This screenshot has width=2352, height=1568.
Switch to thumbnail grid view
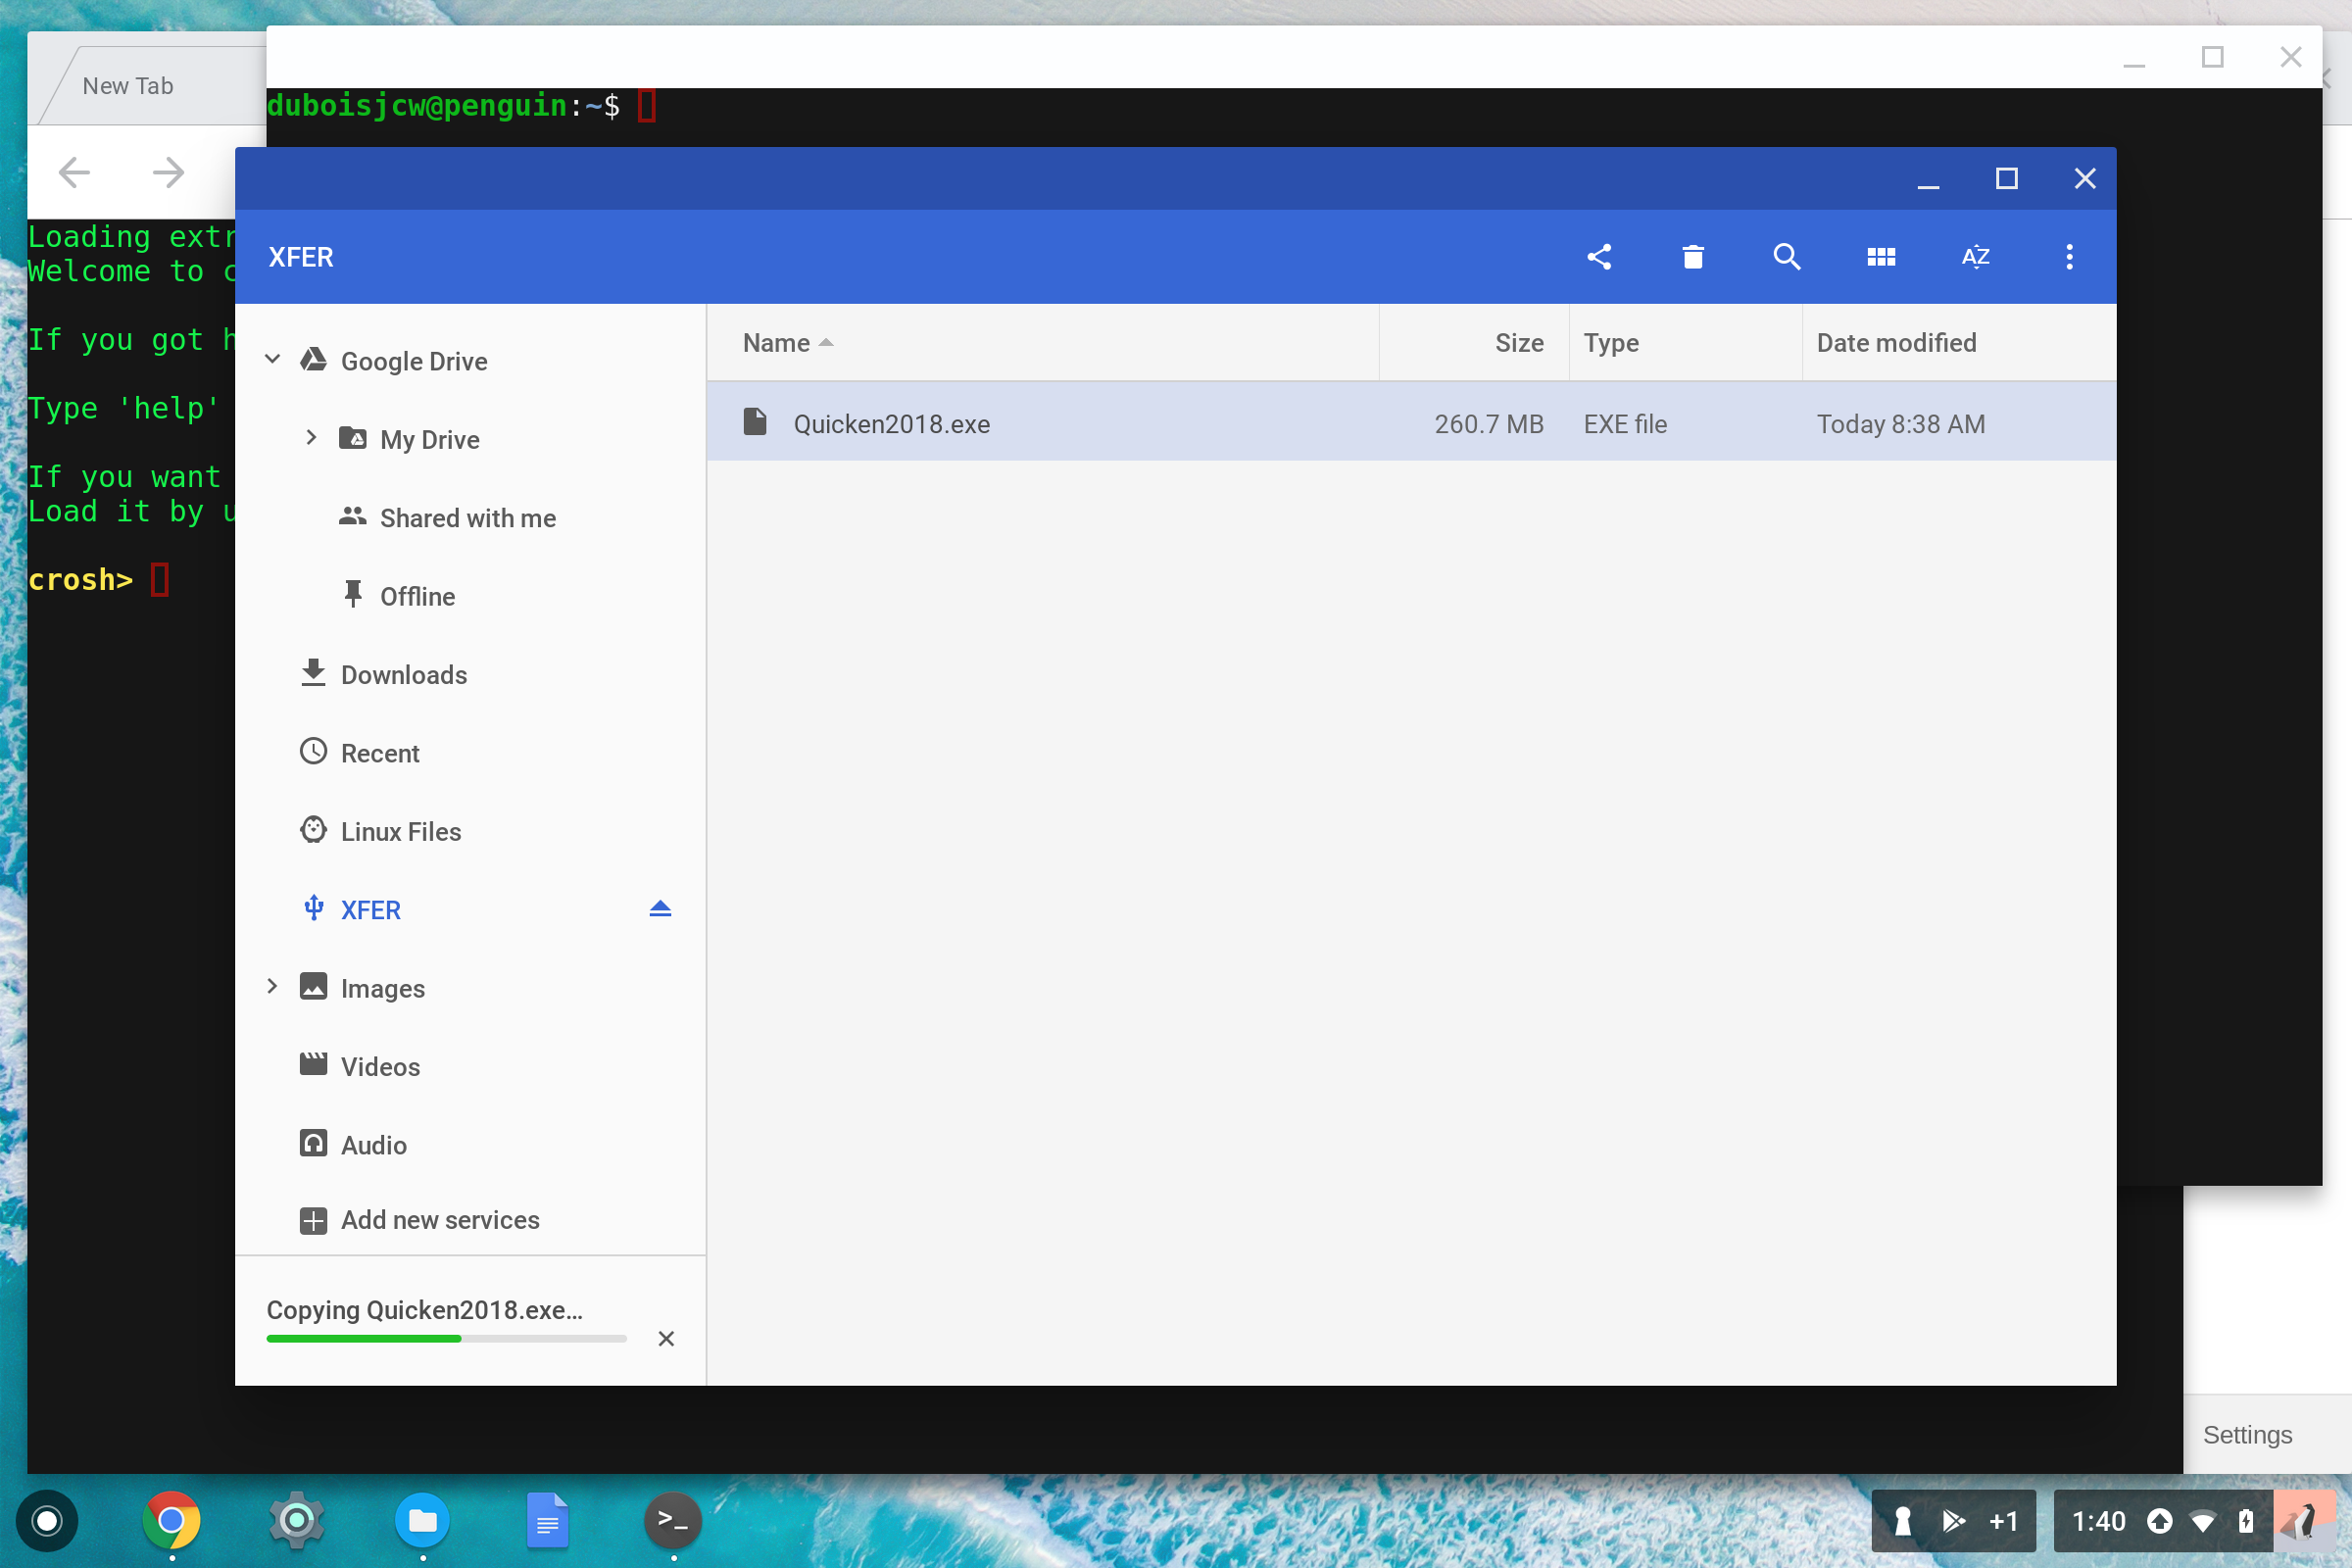[x=1881, y=257]
